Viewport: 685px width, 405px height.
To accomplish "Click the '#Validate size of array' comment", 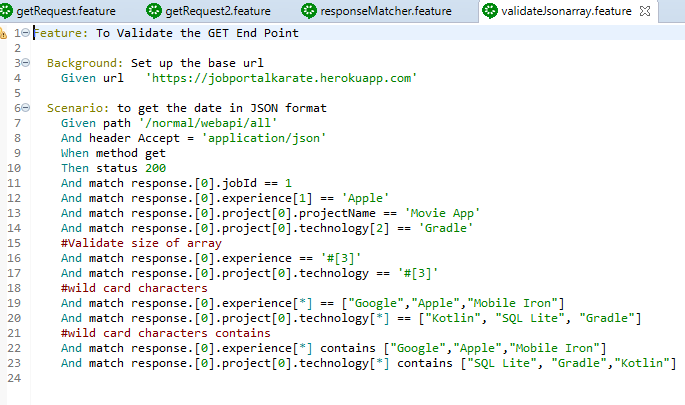I will point(141,243).
